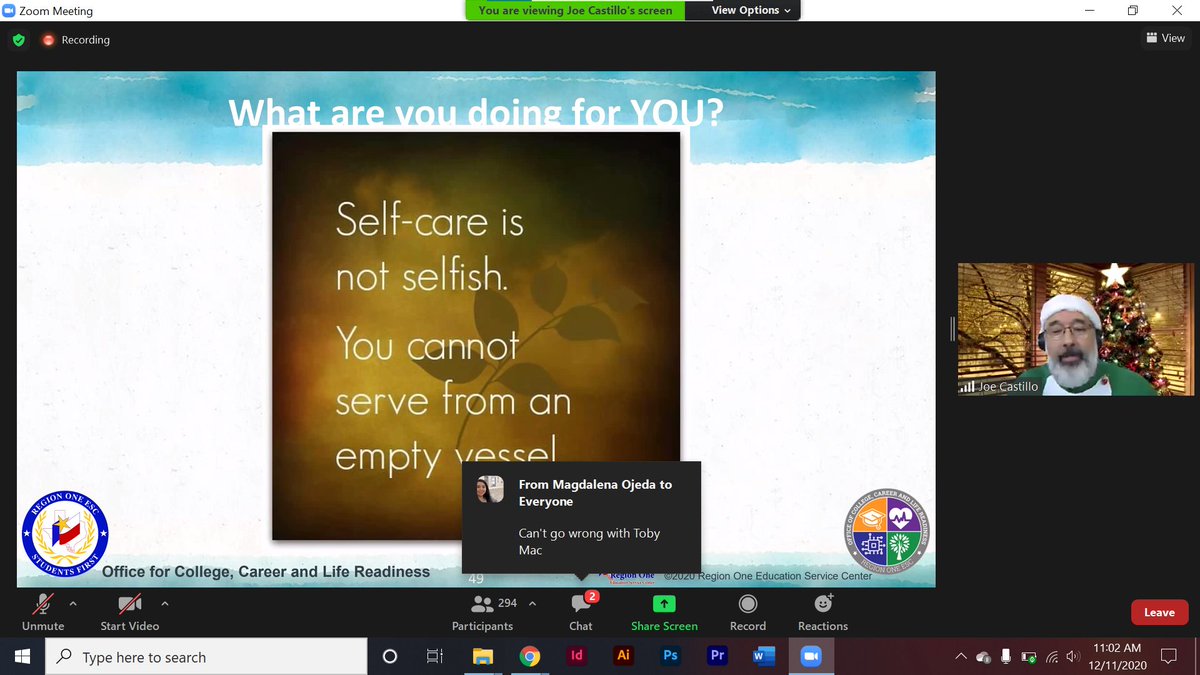Select Joe Castillo's video thumbnail

tap(1076, 329)
